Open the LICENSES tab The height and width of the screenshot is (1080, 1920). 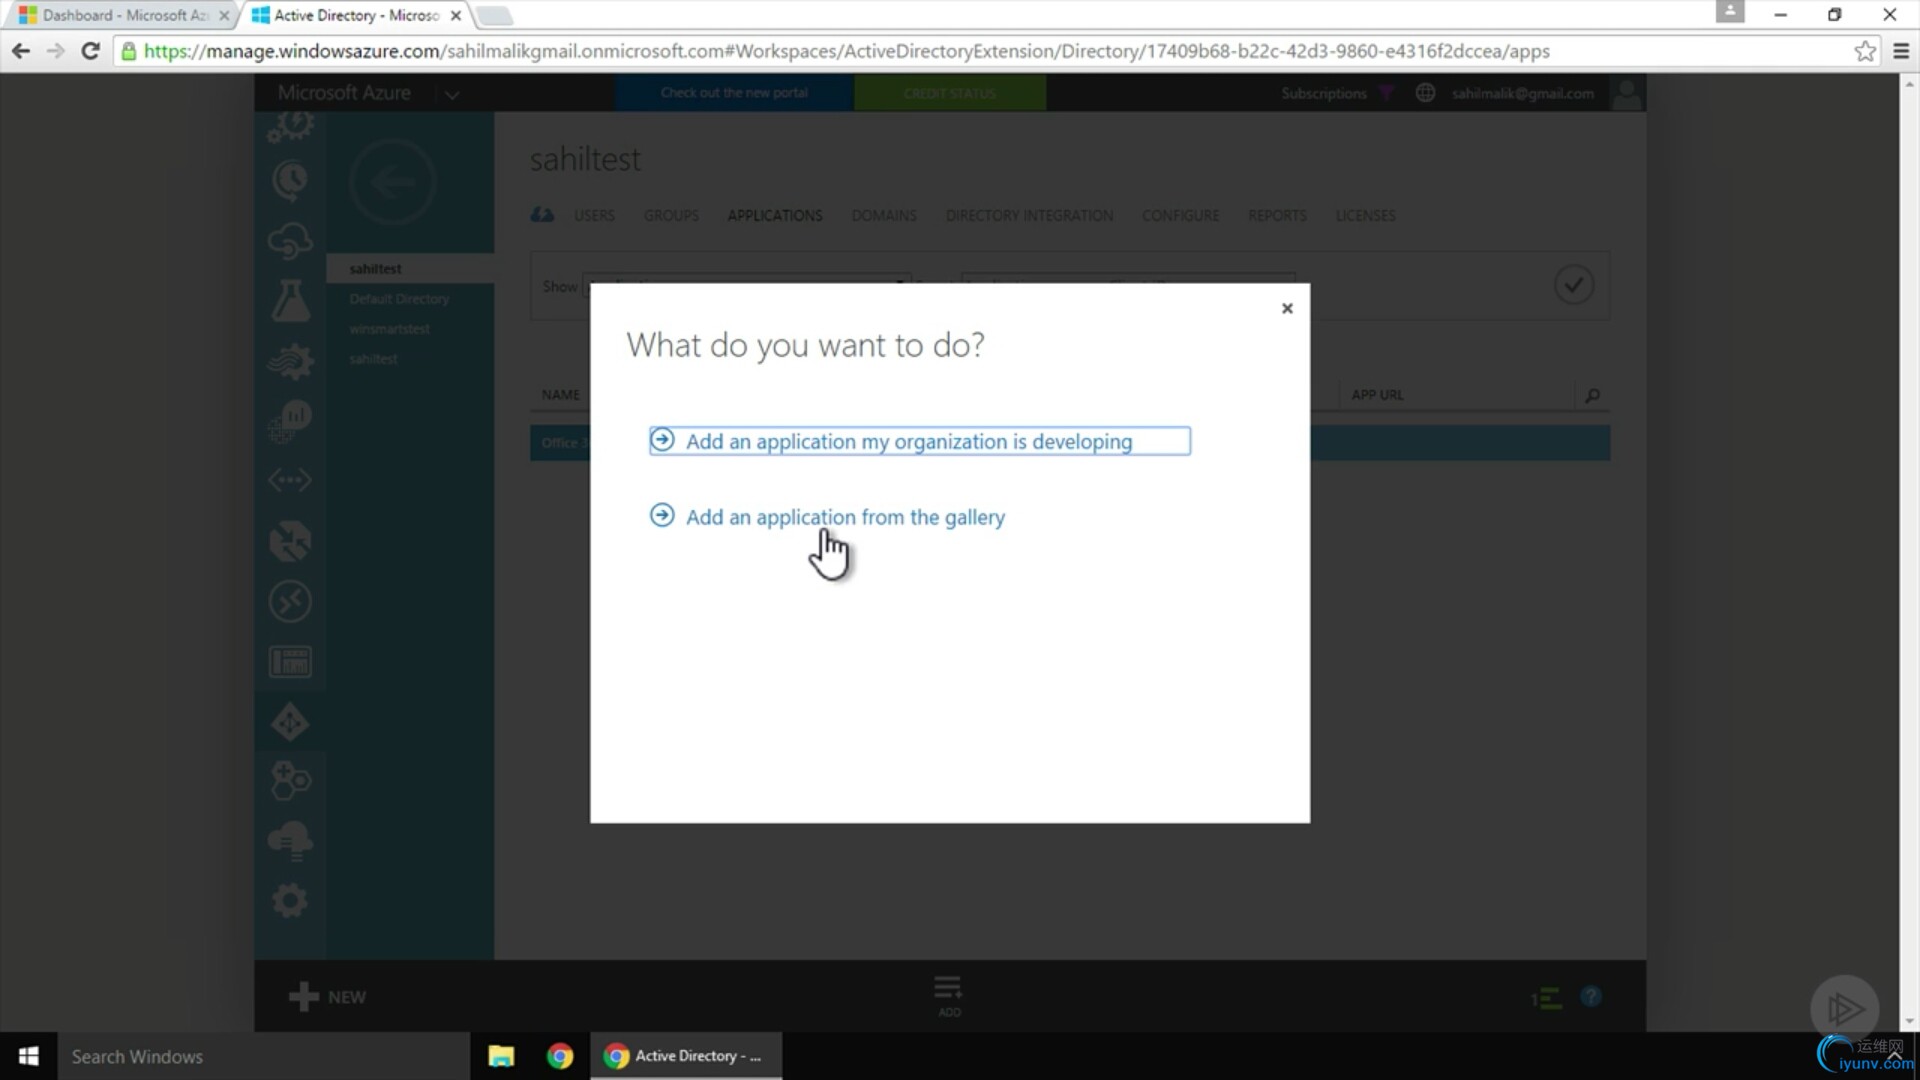(x=1365, y=215)
